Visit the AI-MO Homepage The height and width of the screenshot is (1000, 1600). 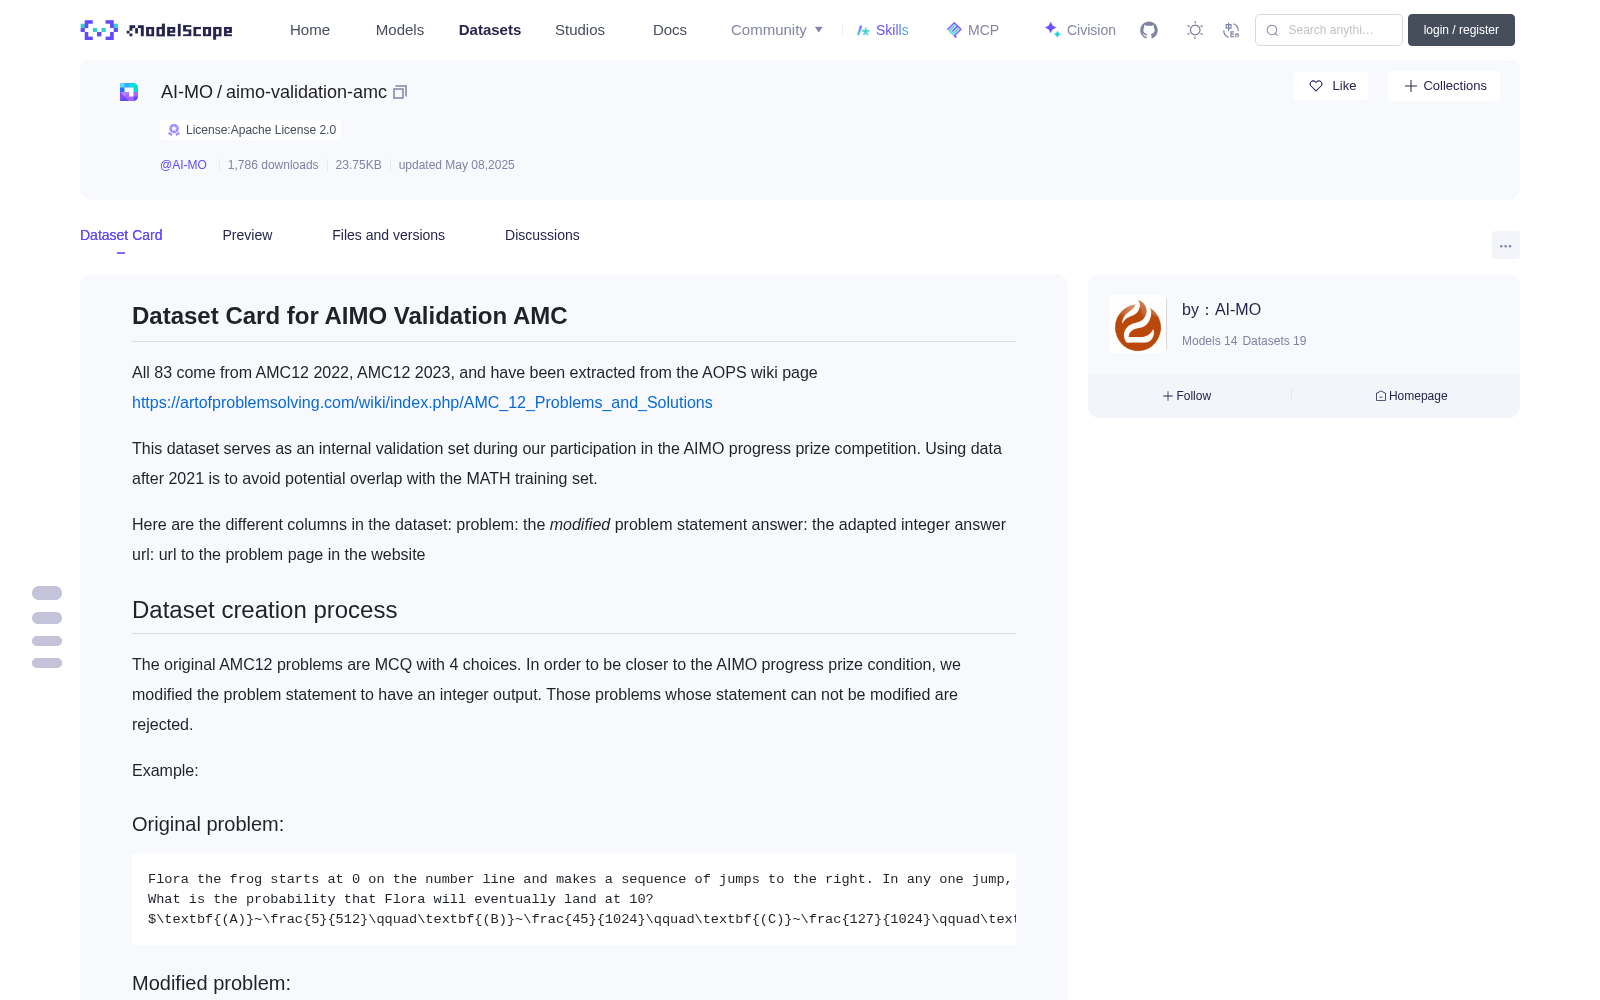pos(1411,396)
